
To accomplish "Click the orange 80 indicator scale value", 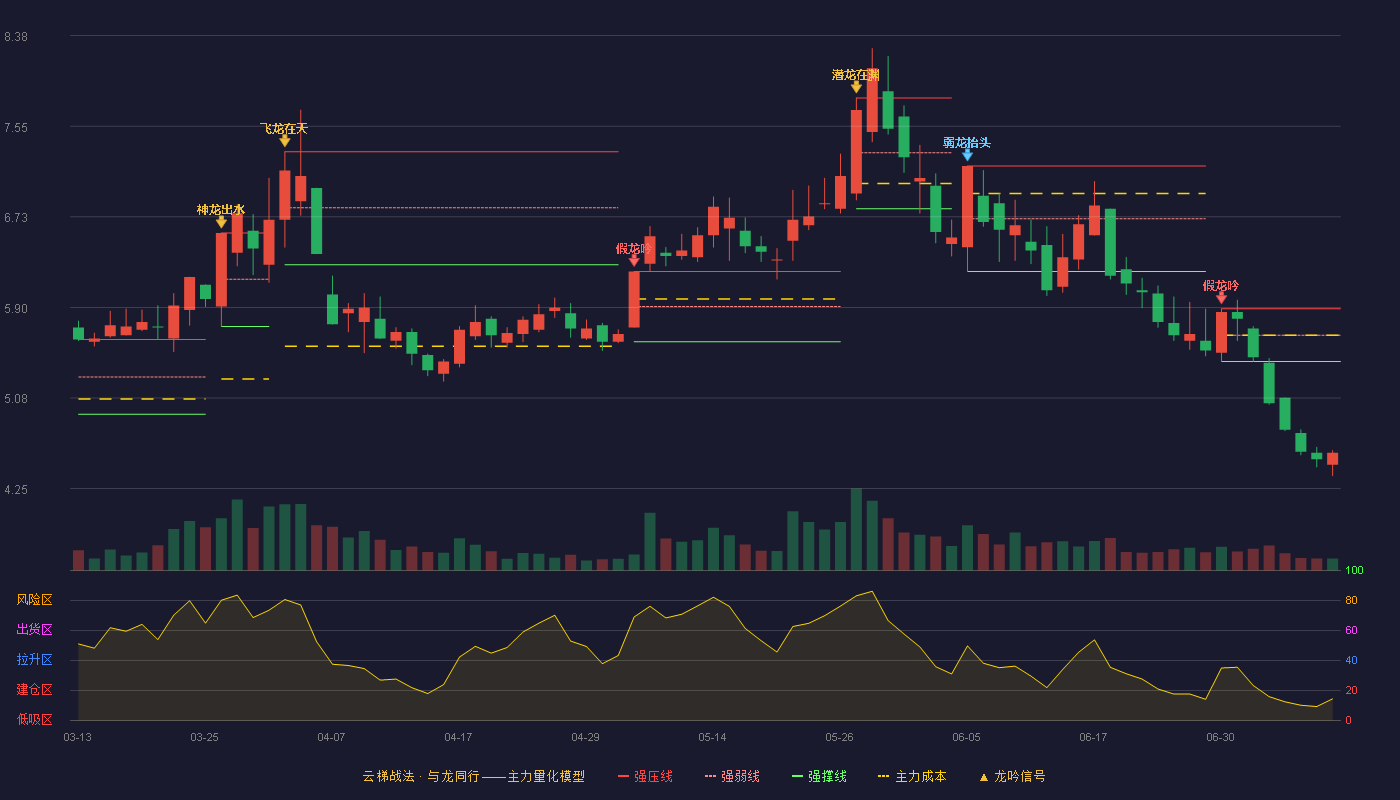I will pos(1351,601).
